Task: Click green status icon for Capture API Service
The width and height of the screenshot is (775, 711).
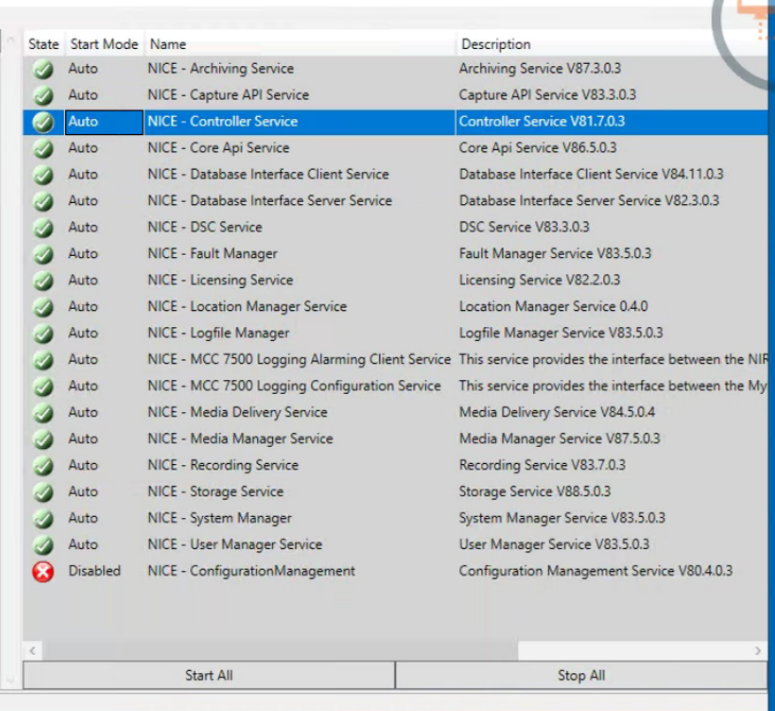Action: click(x=43, y=95)
